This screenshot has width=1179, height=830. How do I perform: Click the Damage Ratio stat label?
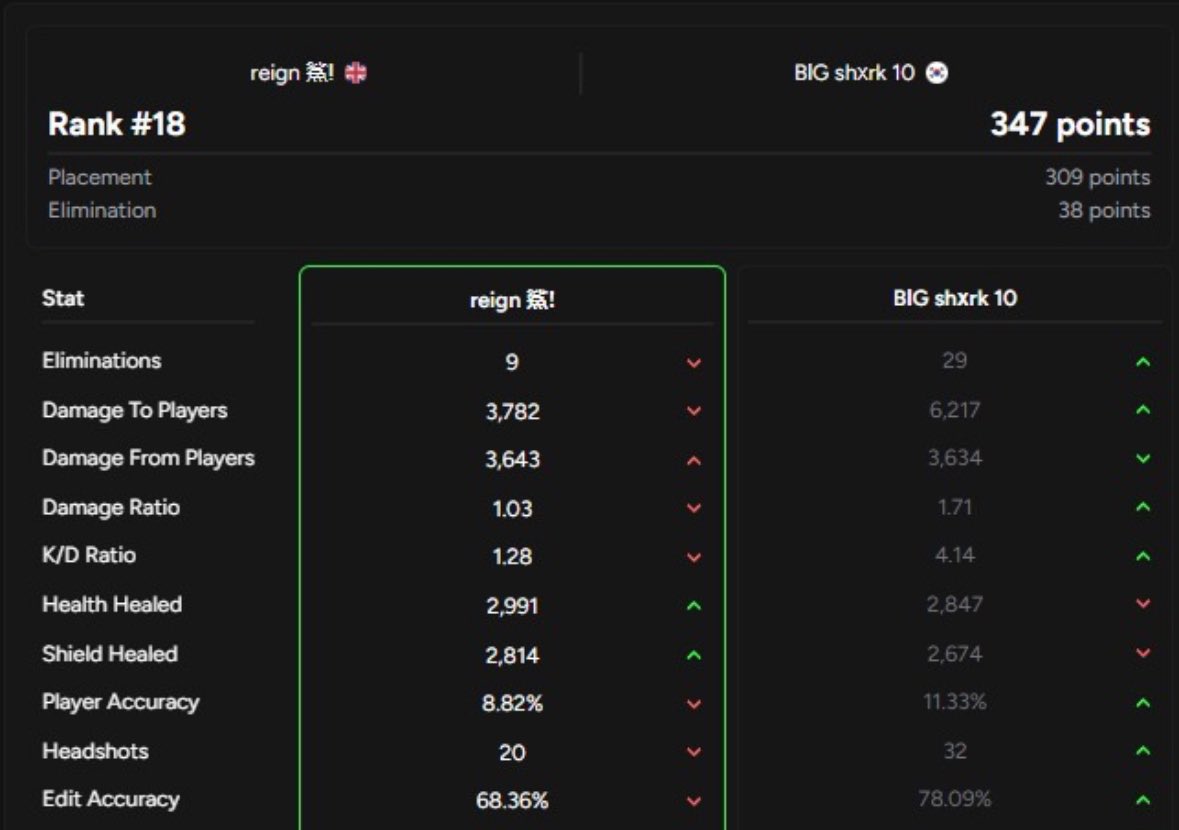pos(111,507)
